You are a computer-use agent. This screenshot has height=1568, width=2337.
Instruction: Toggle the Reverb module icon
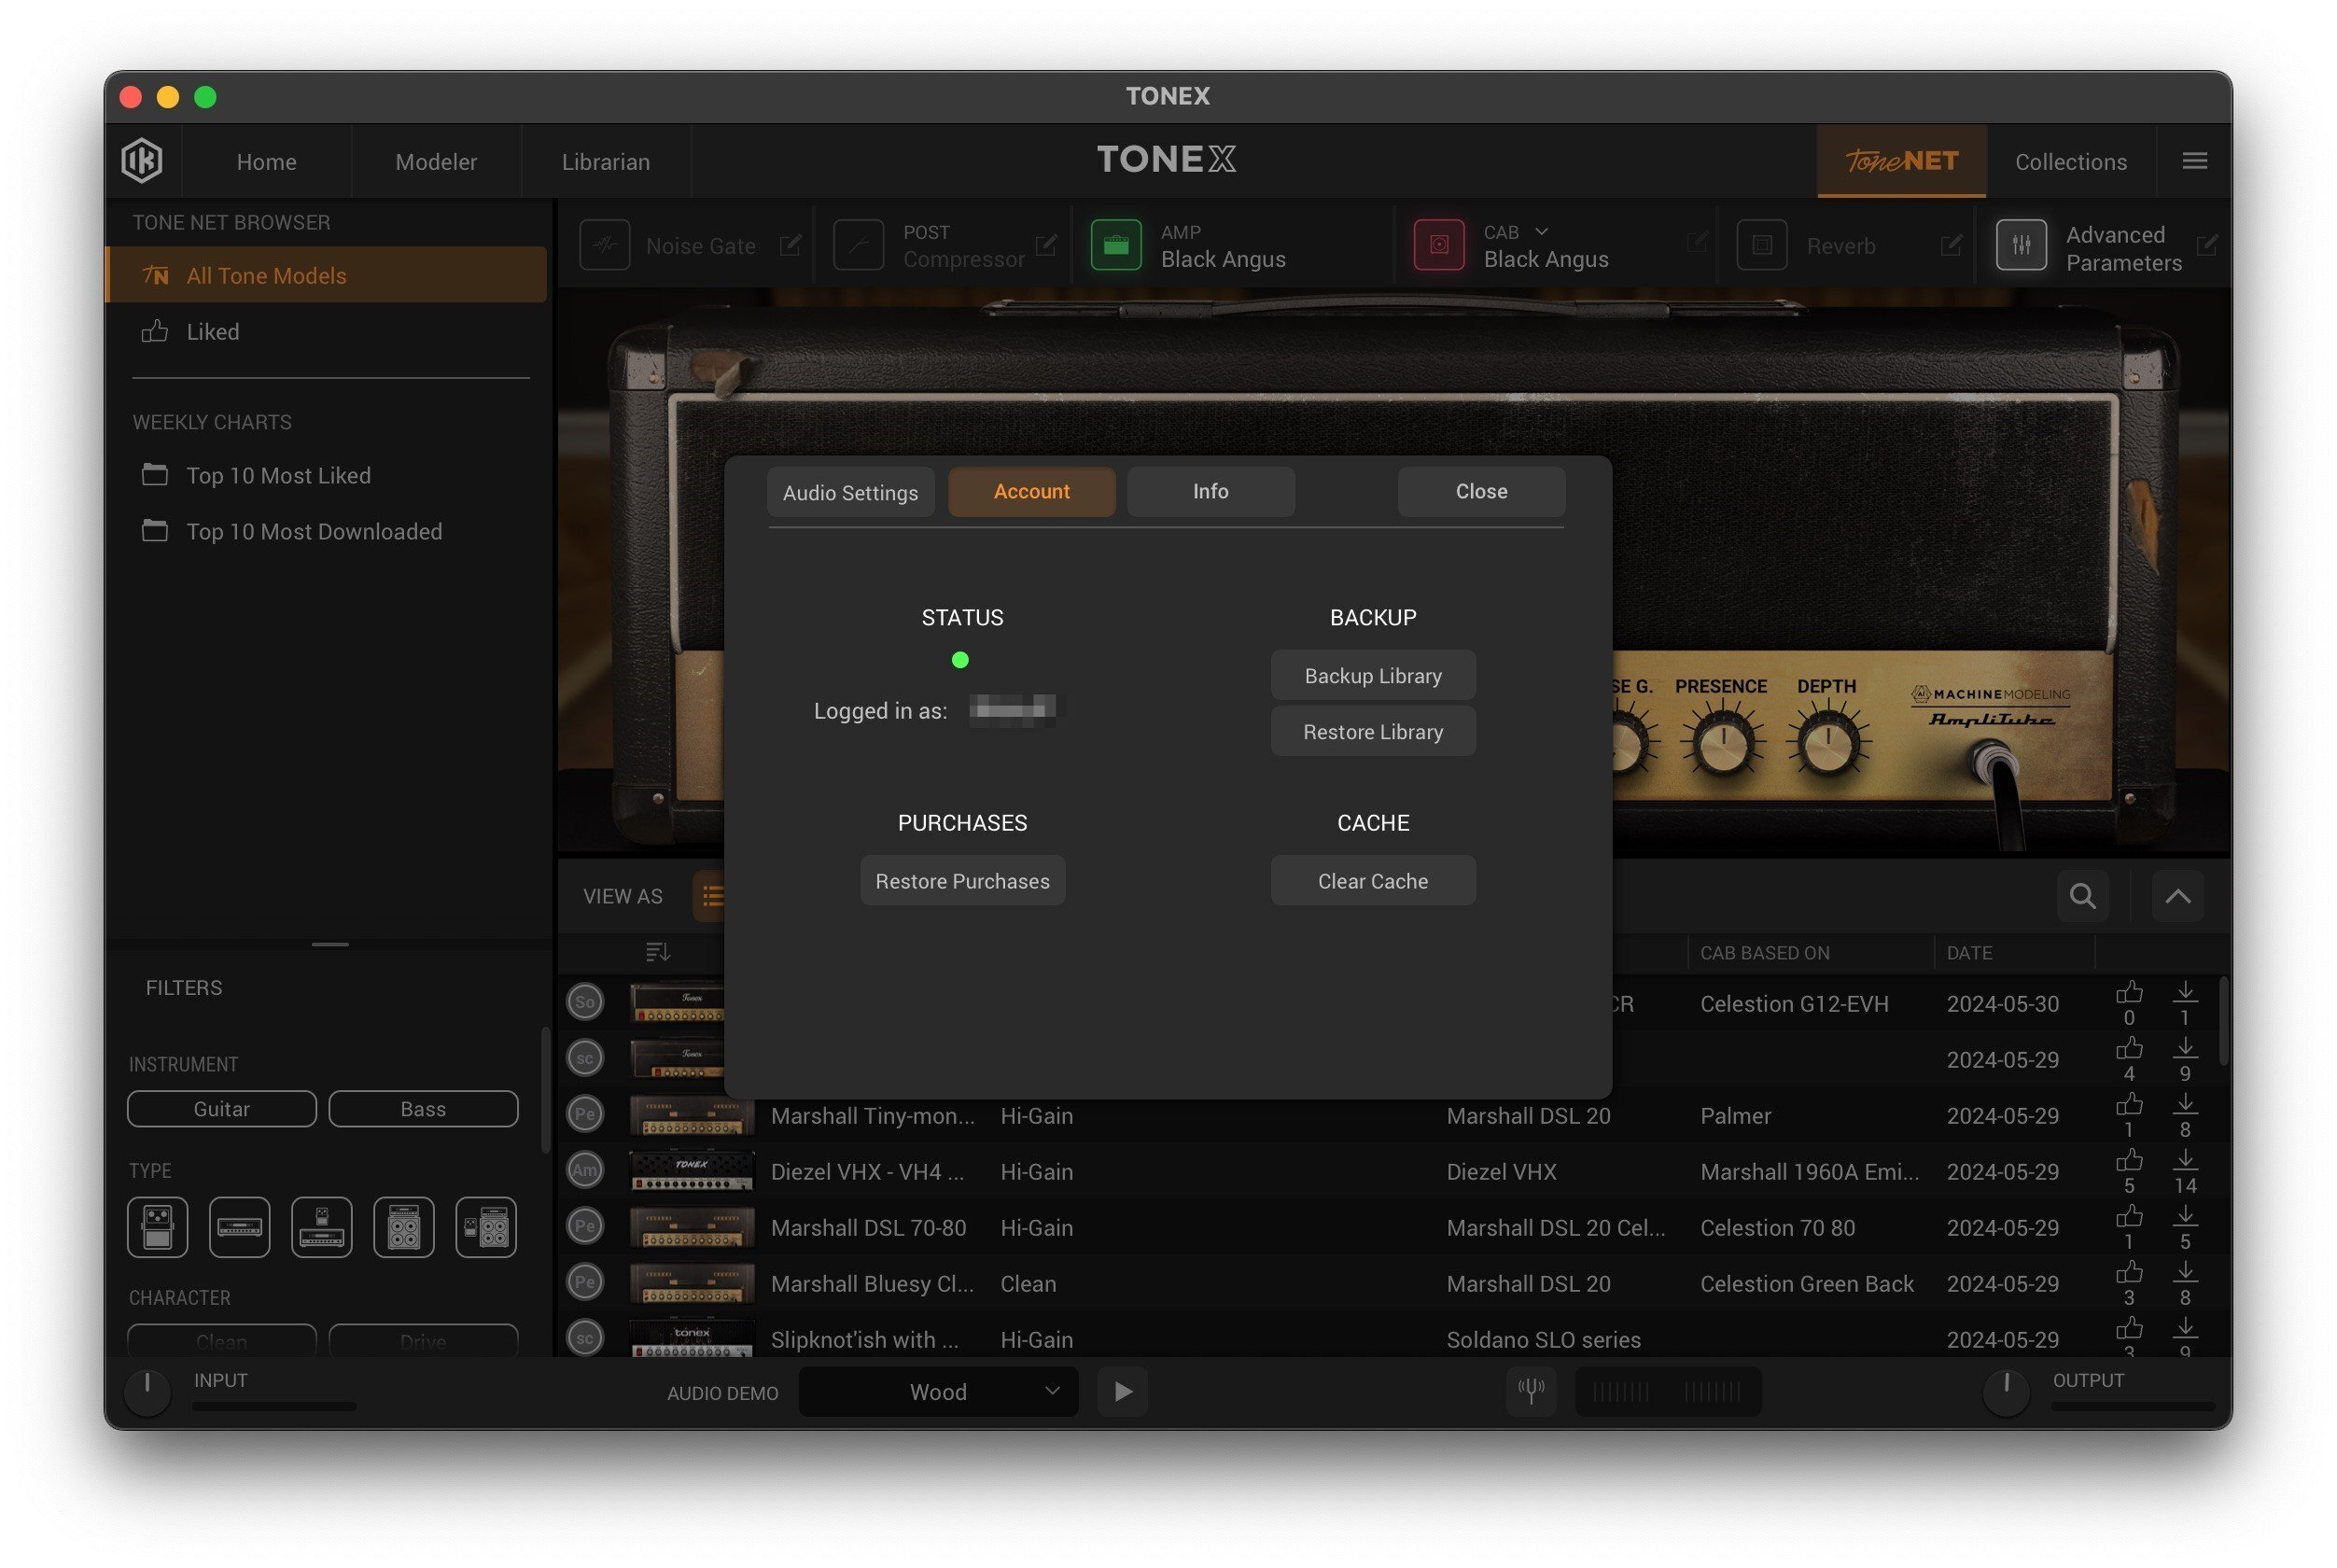(1761, 245)
